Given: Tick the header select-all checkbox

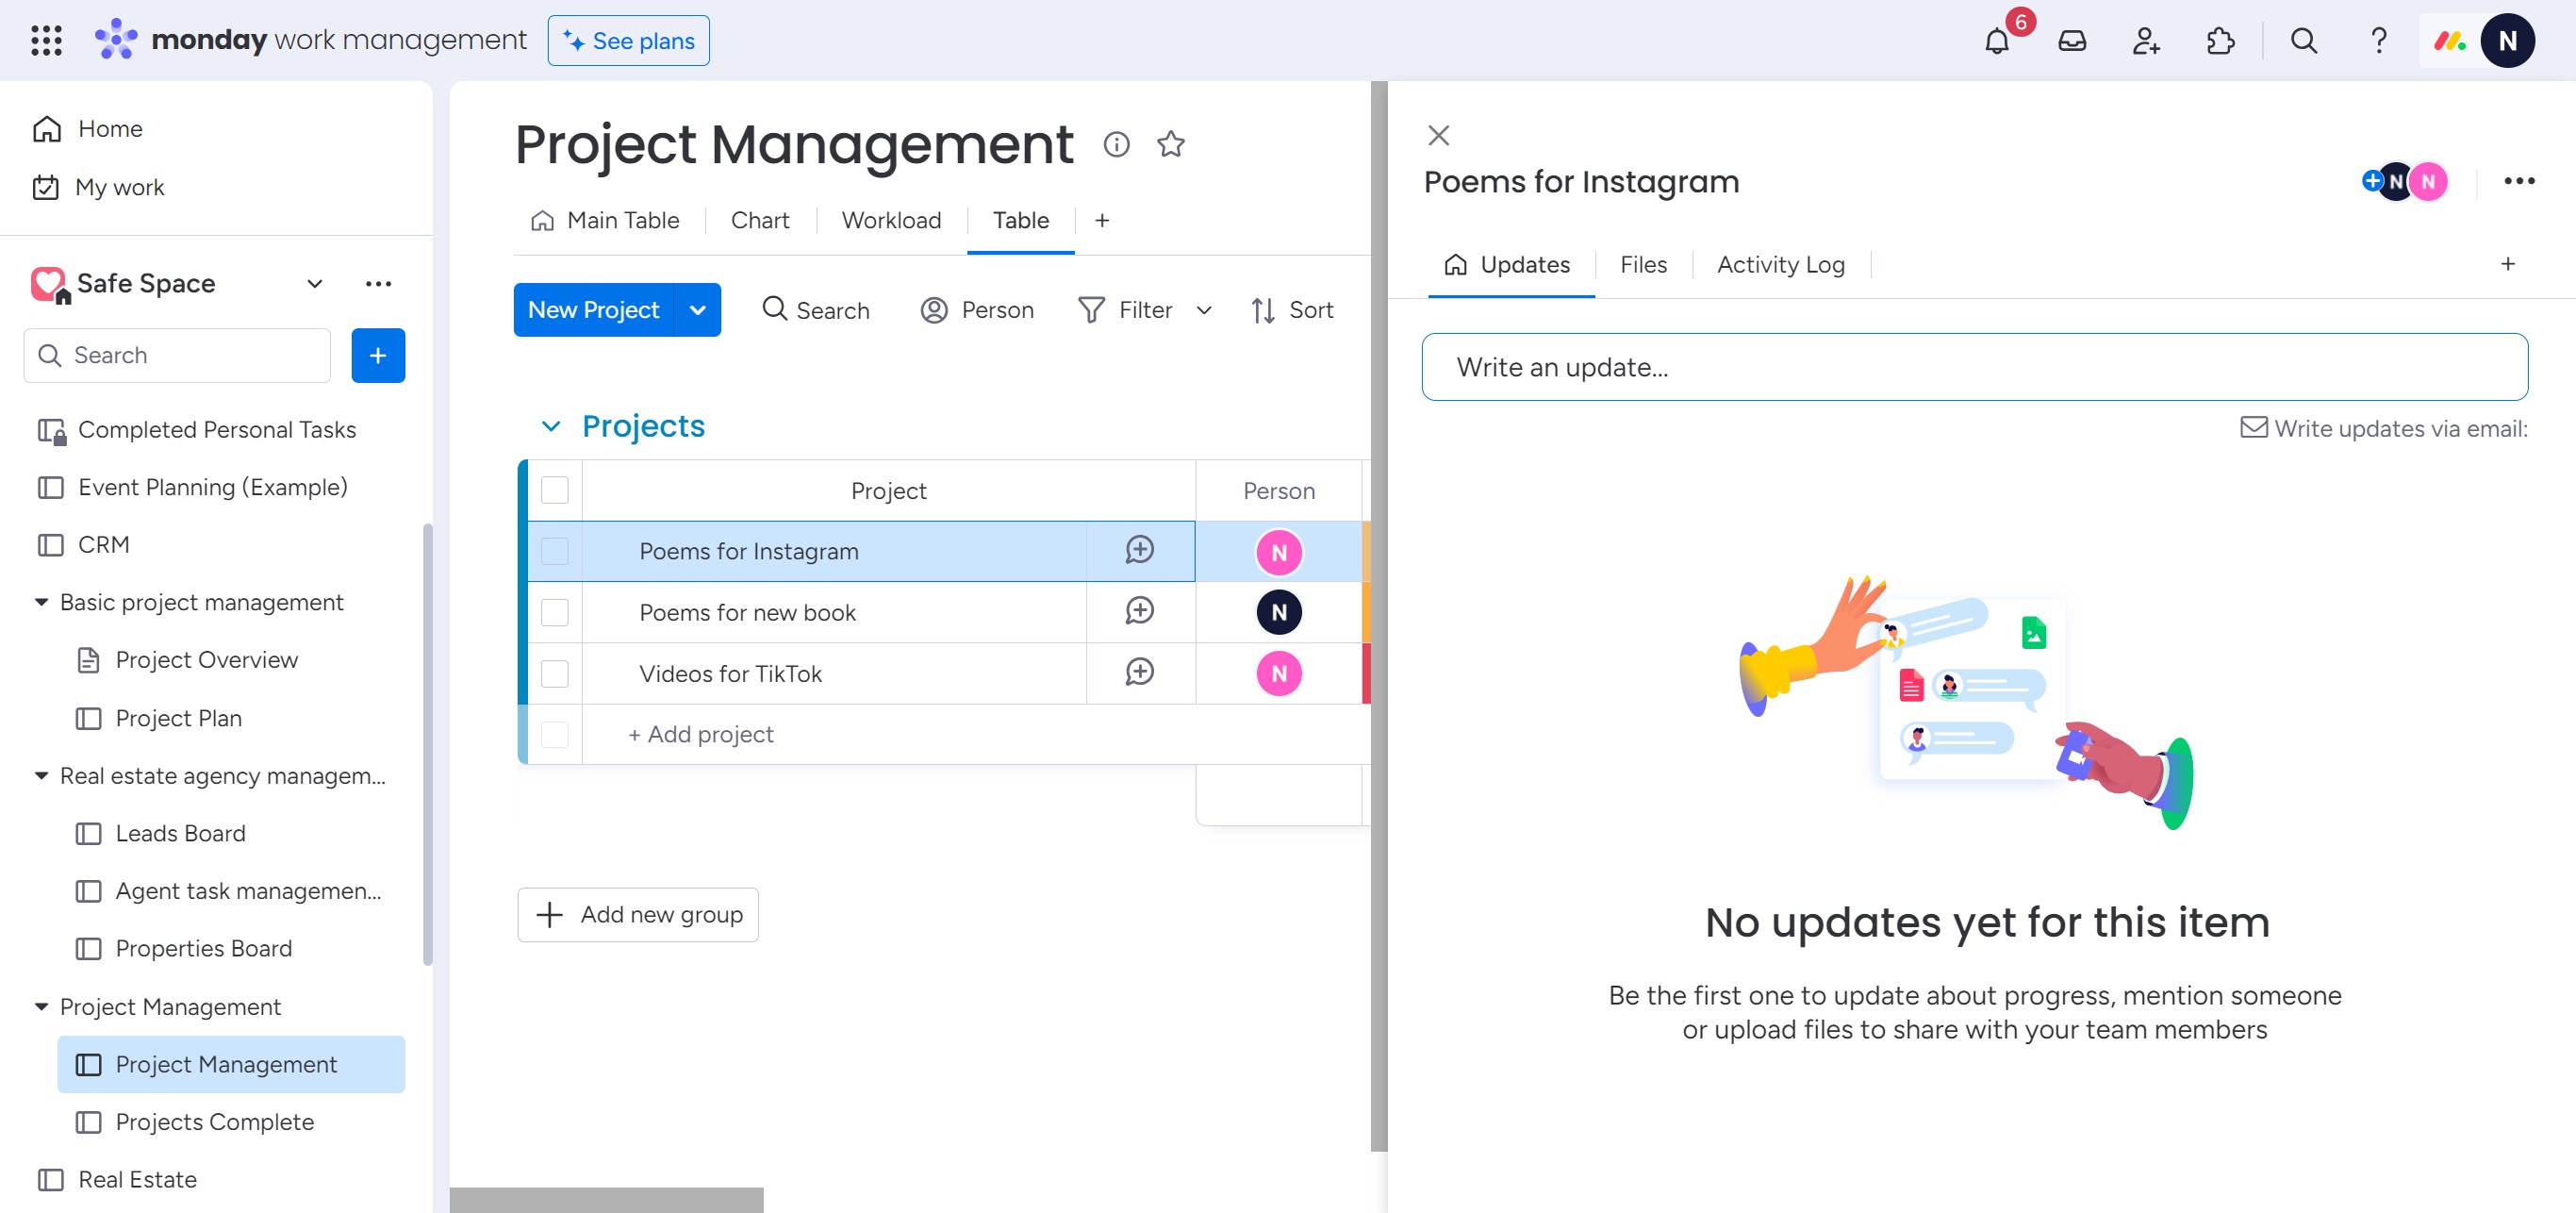Looking at the screenshot, I should click(554, 490).
